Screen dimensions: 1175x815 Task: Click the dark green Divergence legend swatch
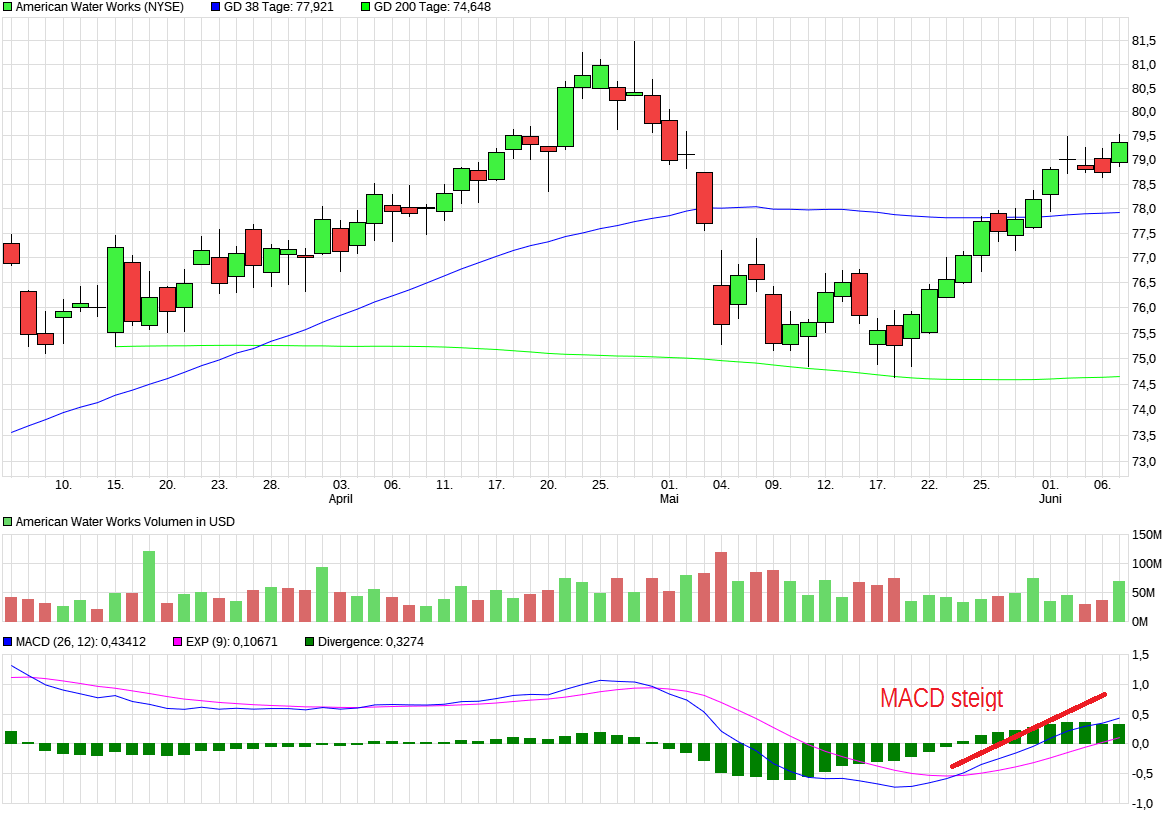(310, 642)
